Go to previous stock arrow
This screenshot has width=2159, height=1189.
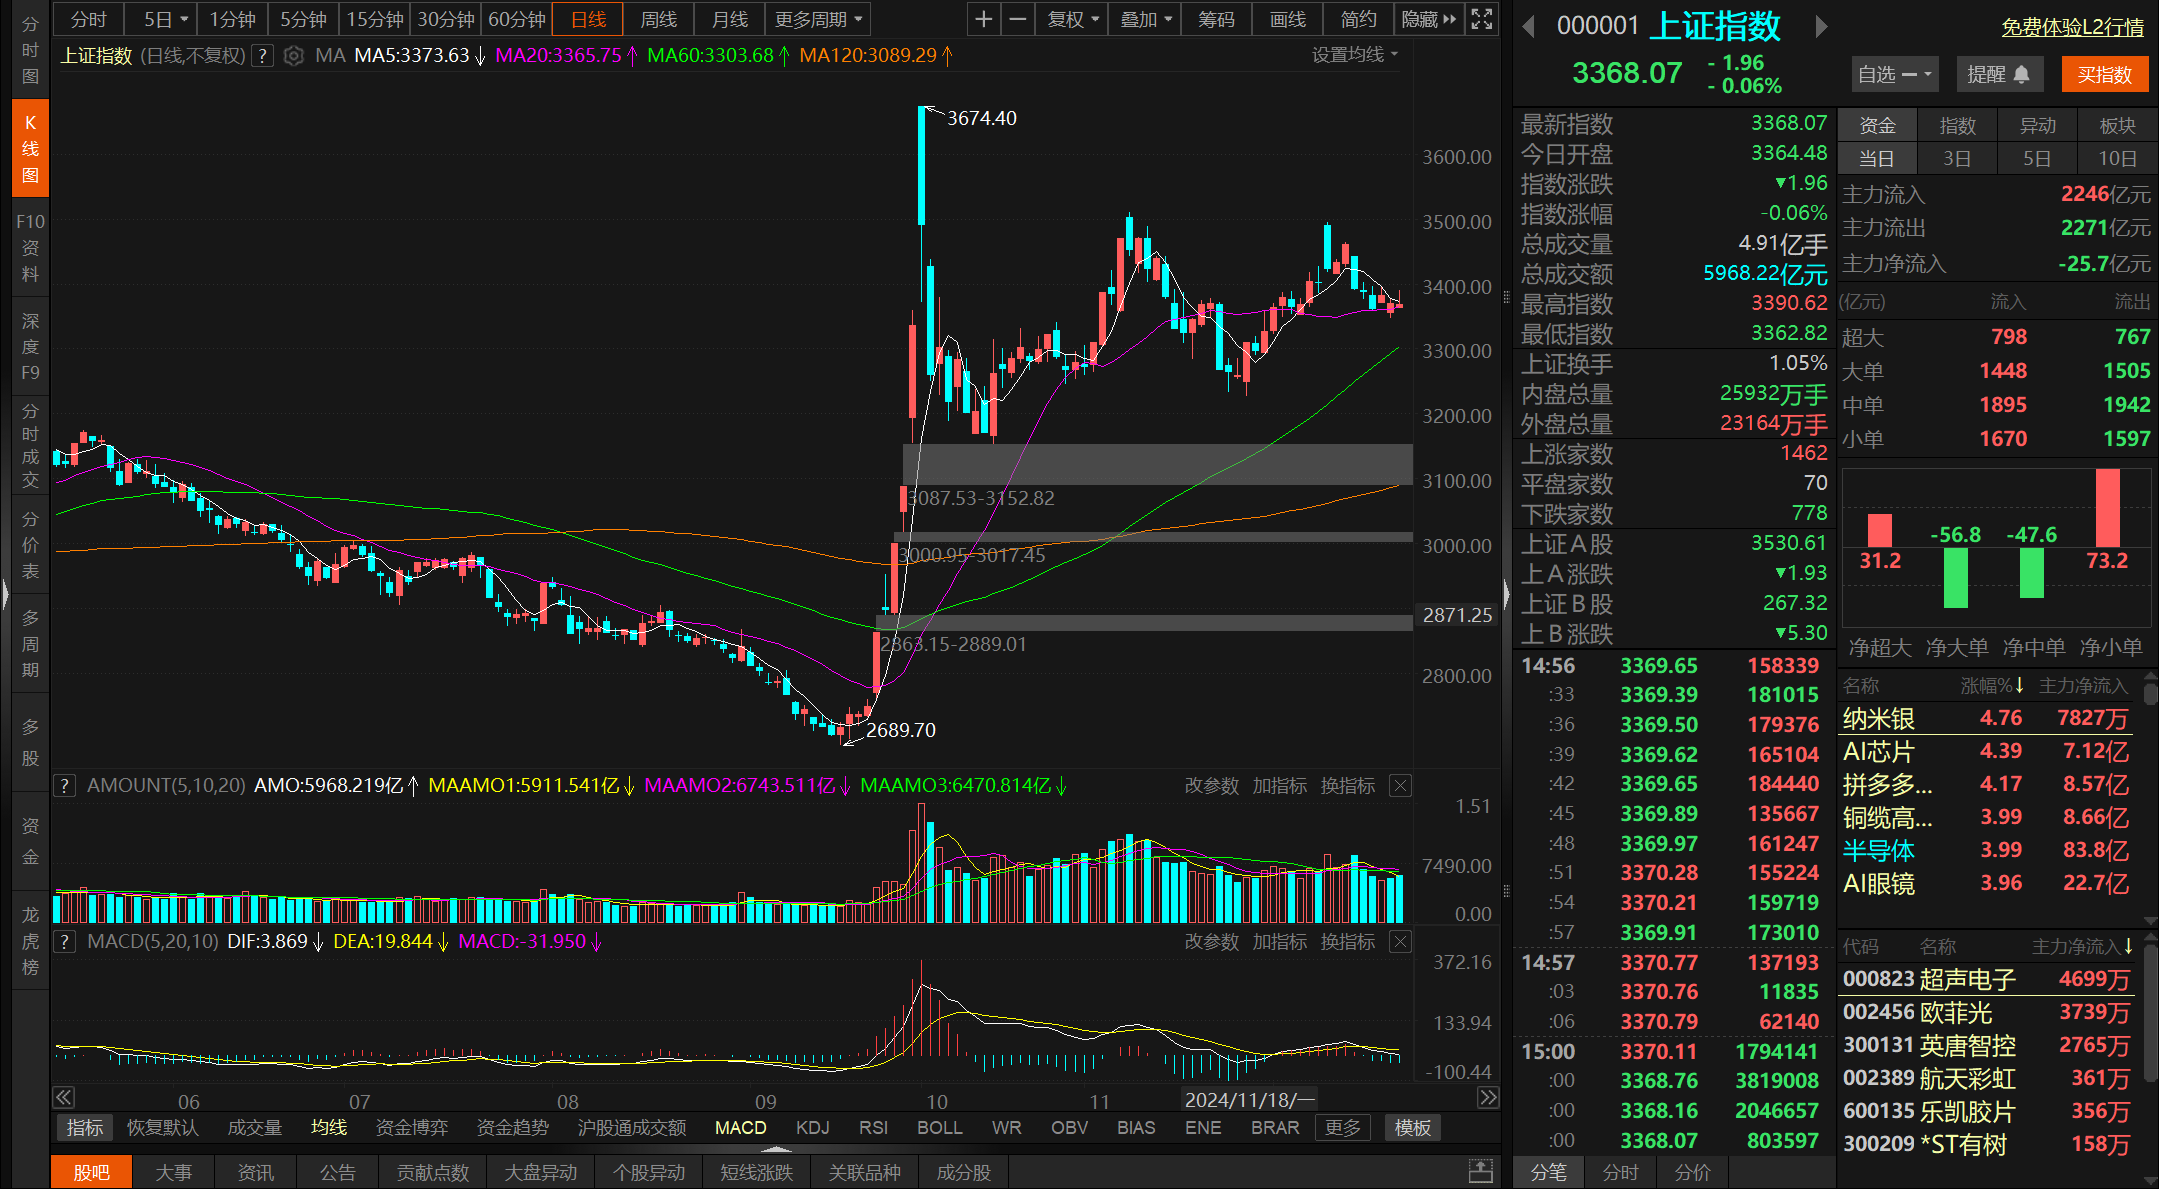[x=1528, y=27]
